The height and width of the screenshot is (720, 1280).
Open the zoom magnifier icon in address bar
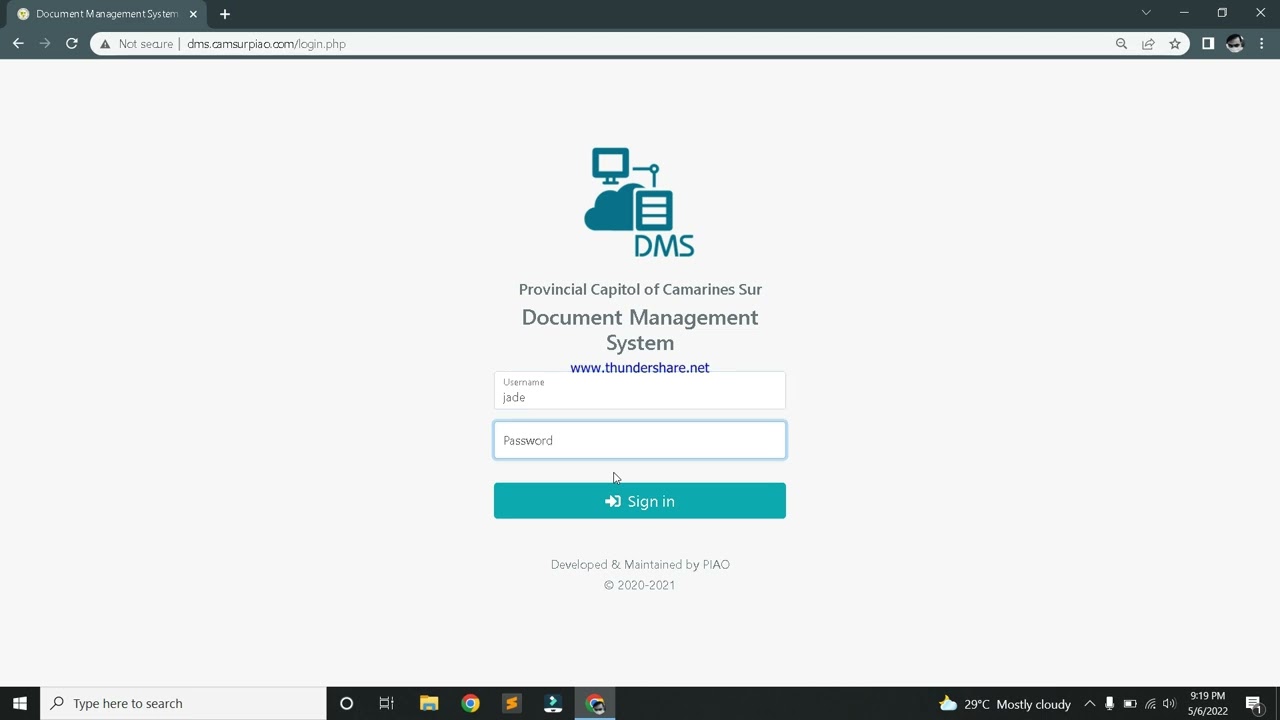[x=1121, y=44]
